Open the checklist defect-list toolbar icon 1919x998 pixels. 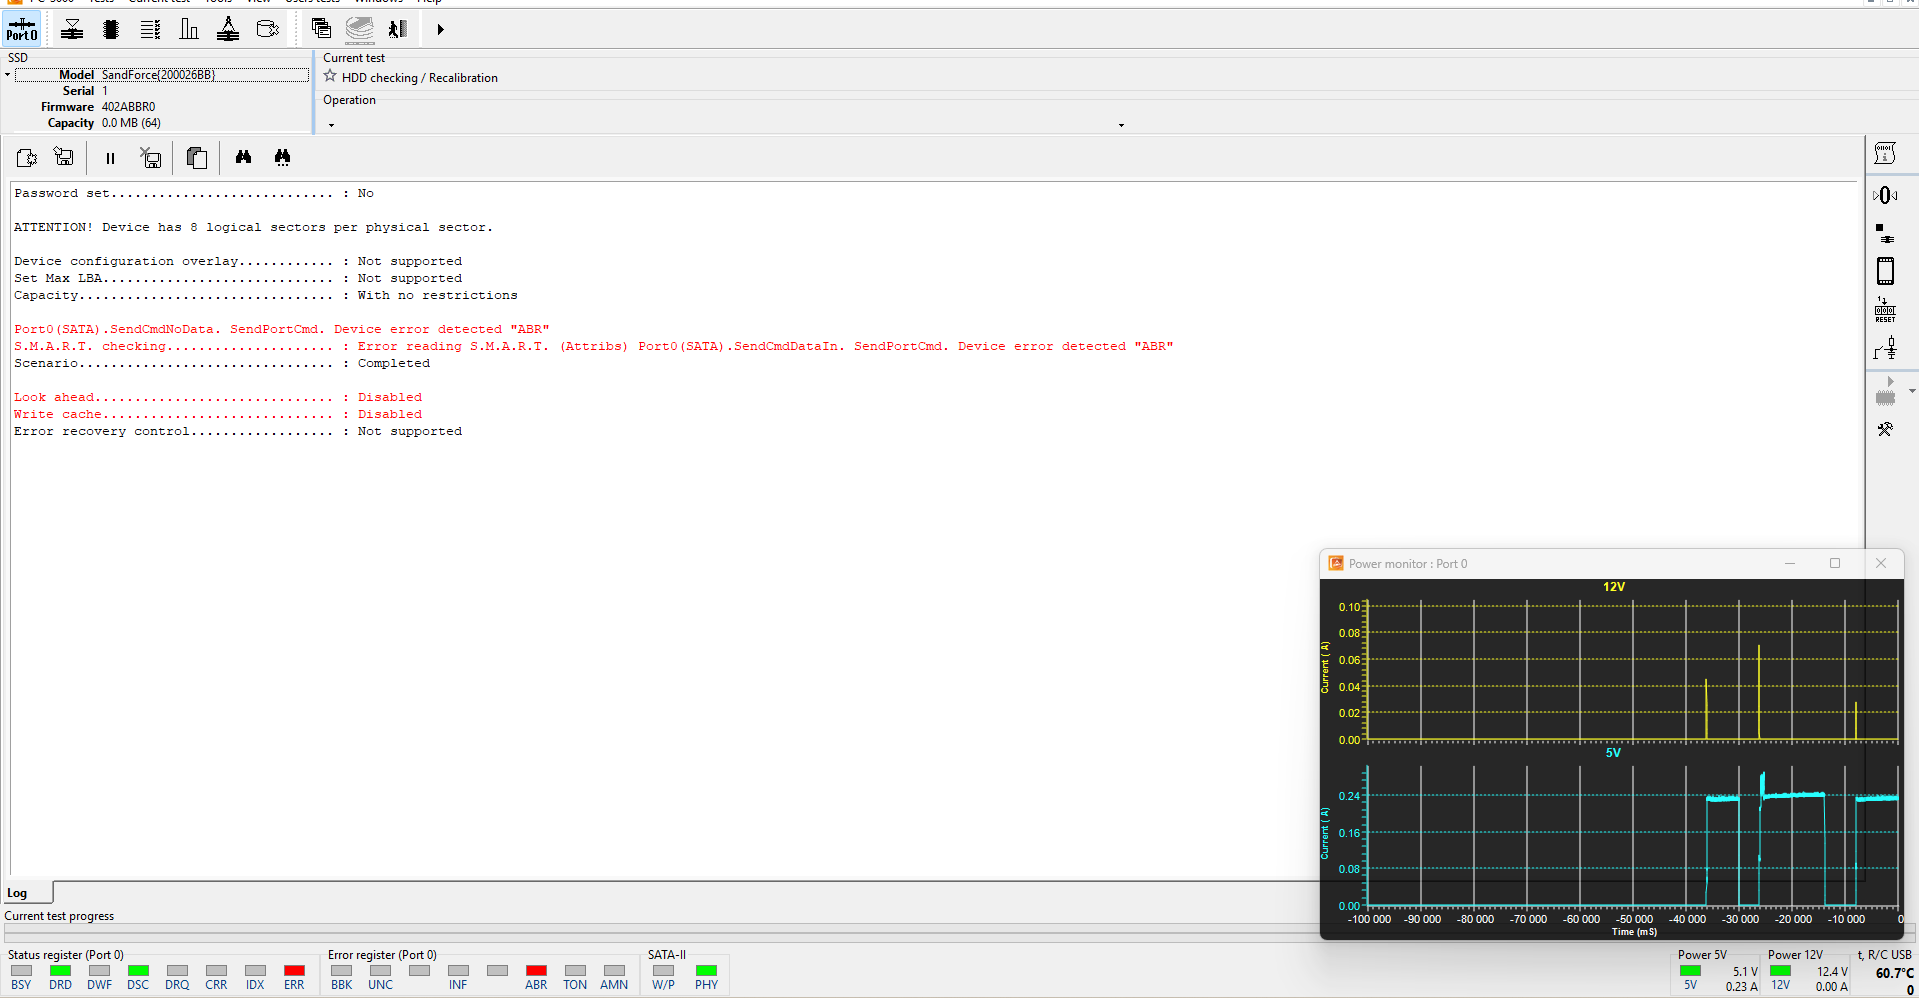pos(150,29)
